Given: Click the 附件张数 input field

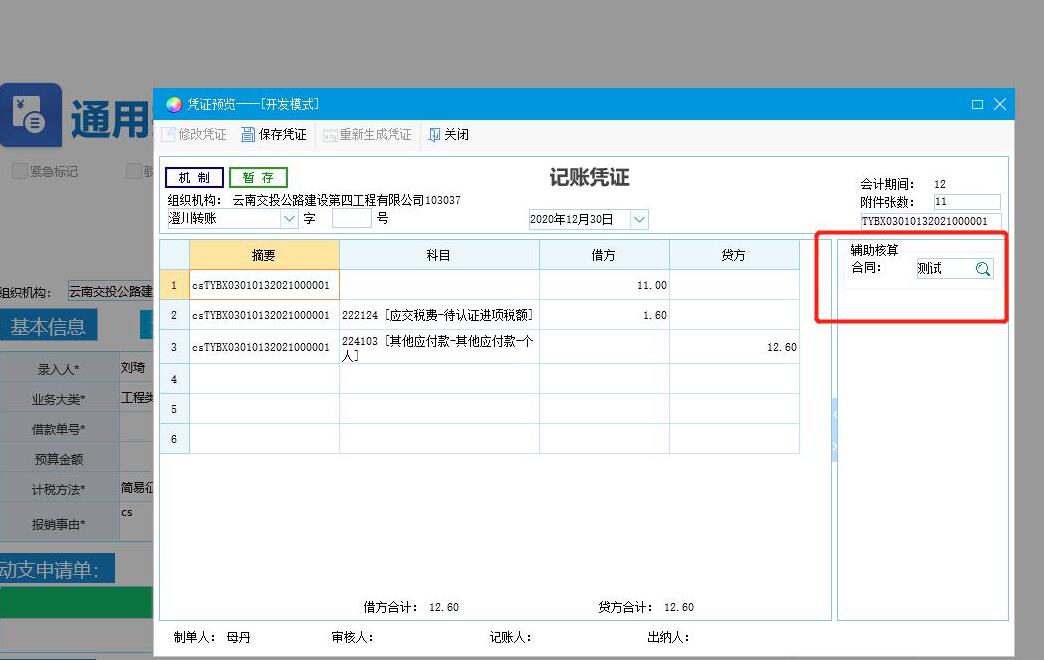Looking at the screenshot, I should coord(966,202).
